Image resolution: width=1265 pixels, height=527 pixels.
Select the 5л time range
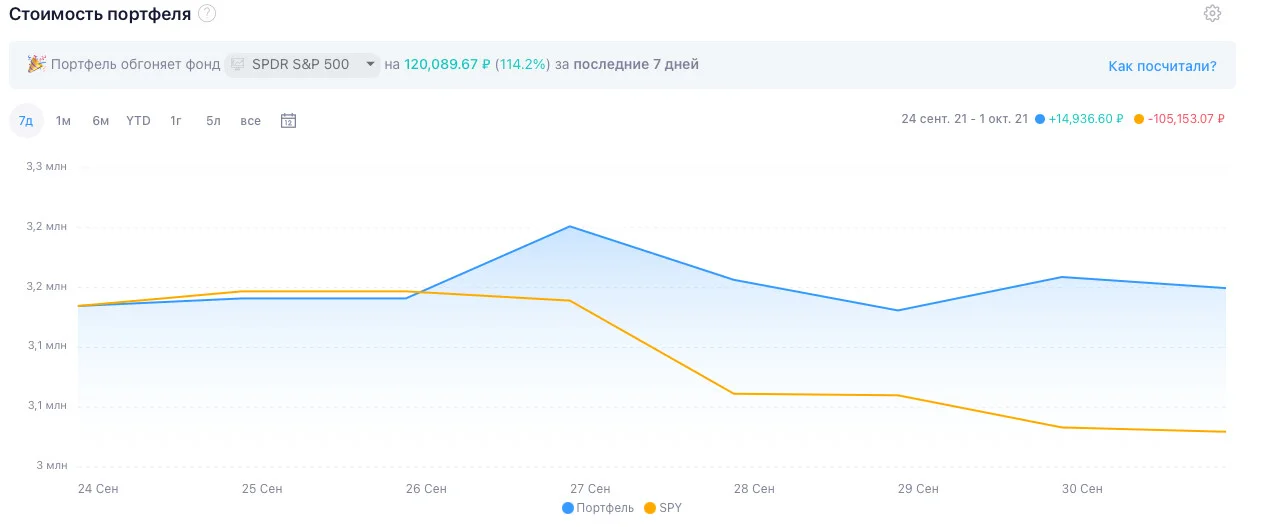213,121
